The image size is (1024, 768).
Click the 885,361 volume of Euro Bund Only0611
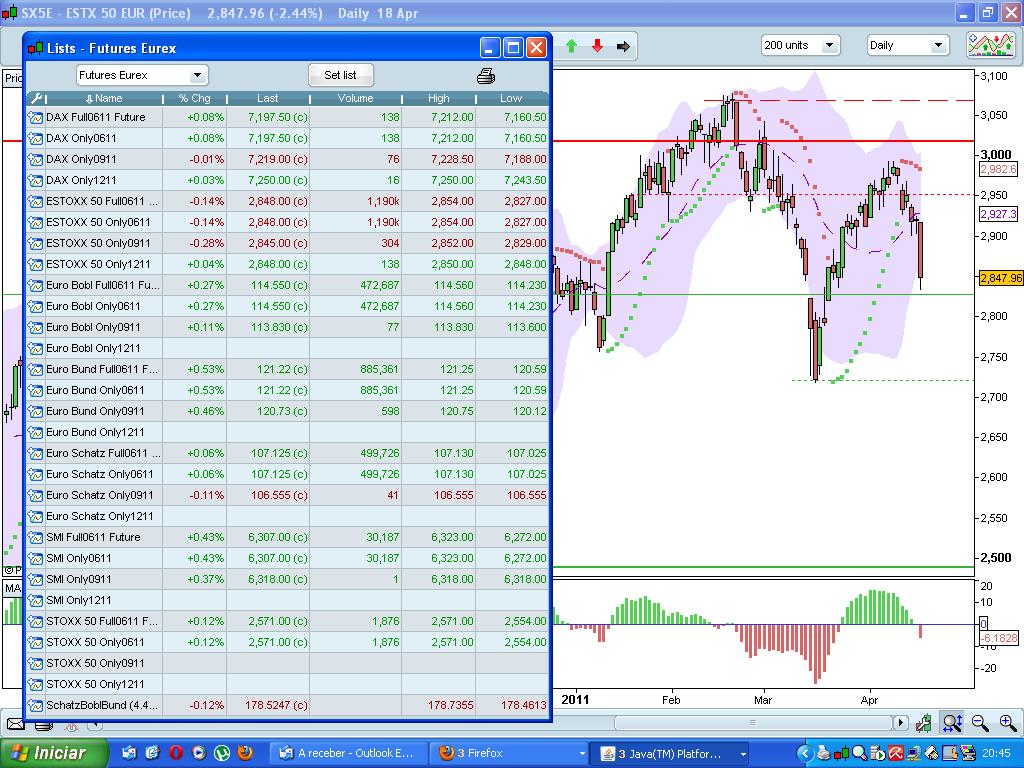coord(379,390)
